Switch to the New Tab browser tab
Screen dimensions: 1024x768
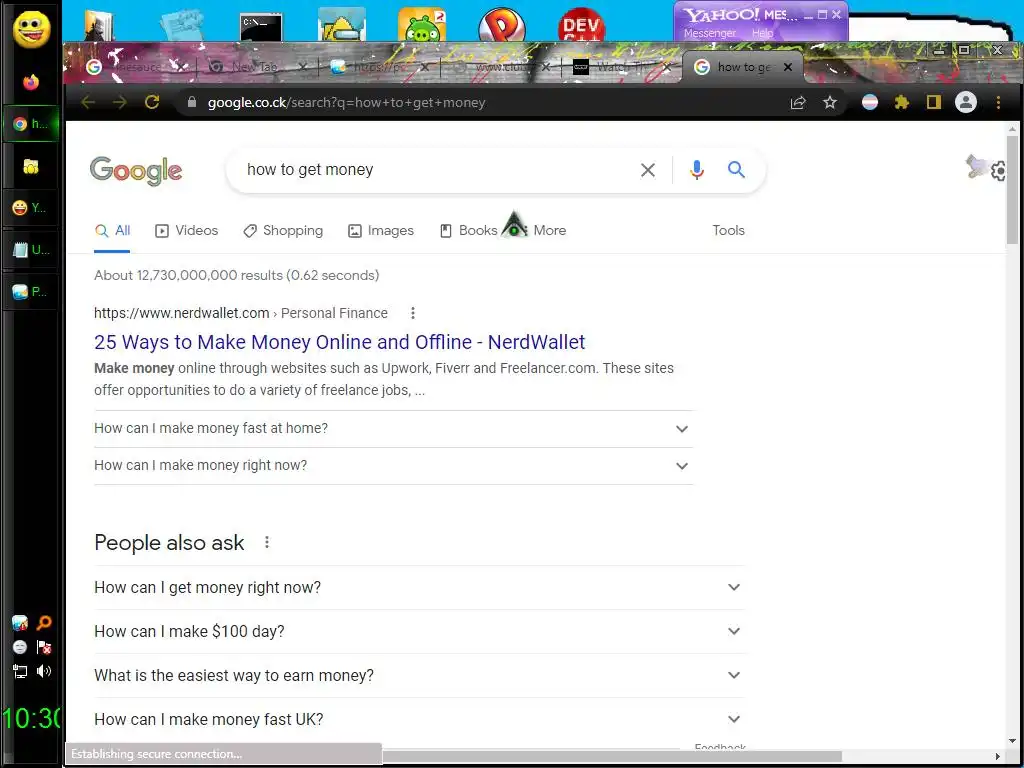point(253,67)
